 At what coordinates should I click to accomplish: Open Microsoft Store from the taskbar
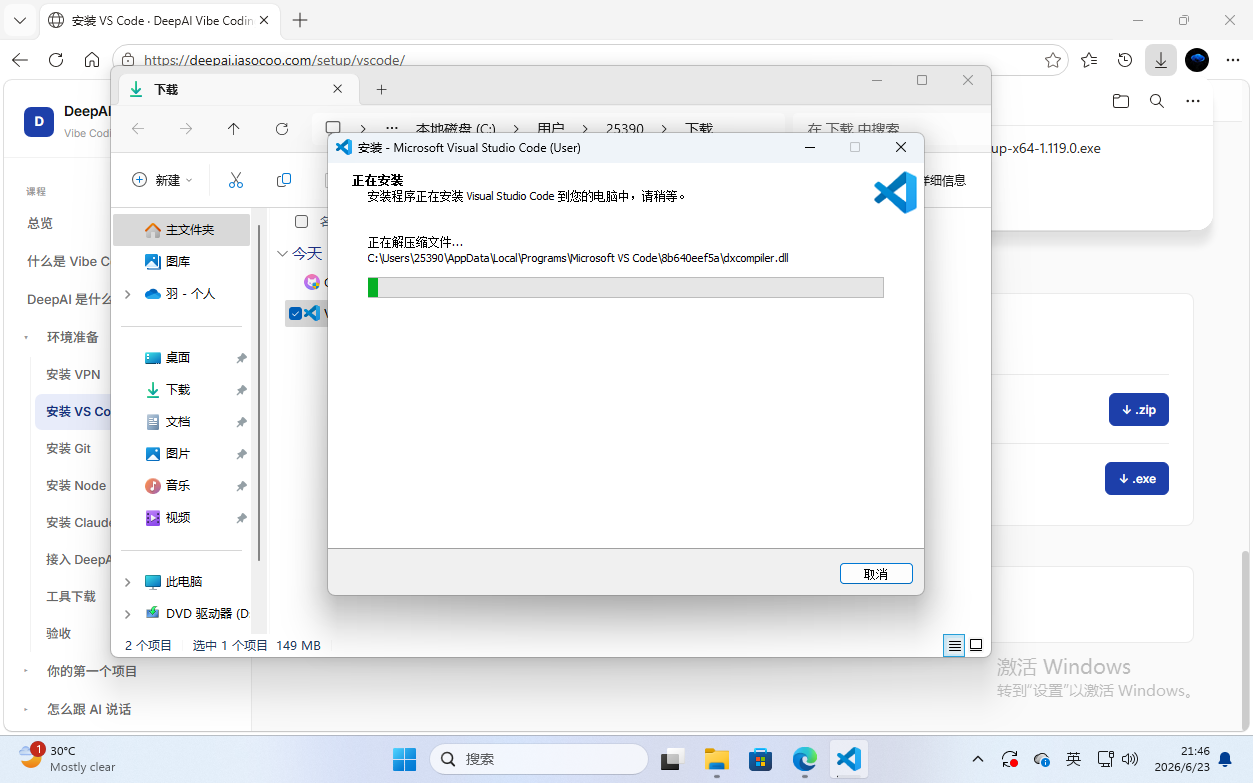click(x=761, y=759)
